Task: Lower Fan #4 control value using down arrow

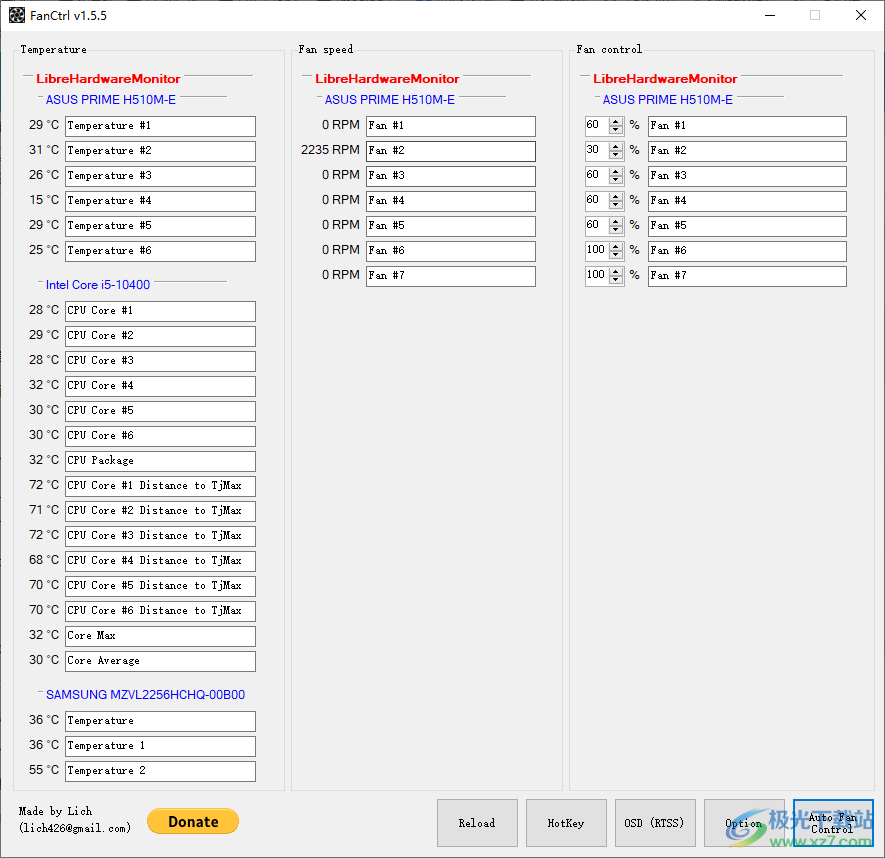Action: point(616,205)
